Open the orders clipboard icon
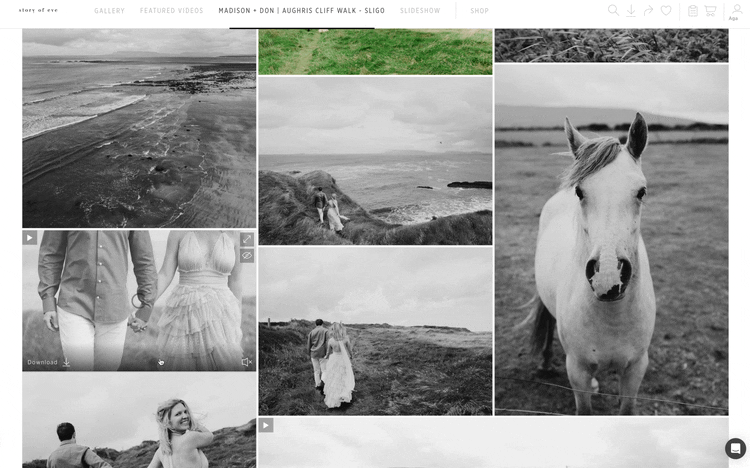 pyautogui.click(x=693, y=11)
